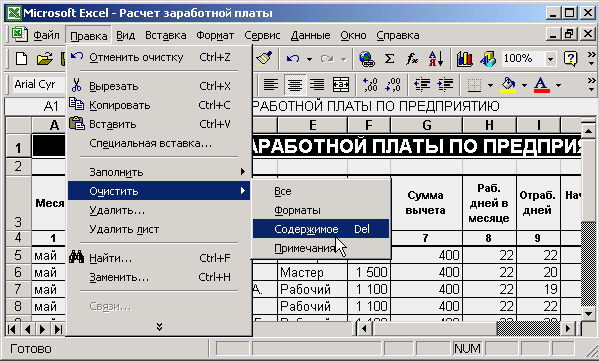Click Increase Indent icon

pyautogui.click(x=445, y=84)
